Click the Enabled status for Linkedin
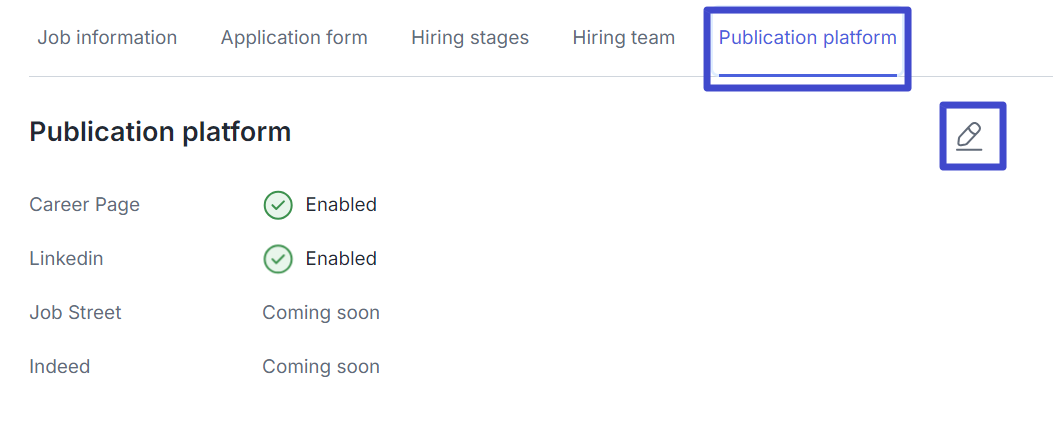1053x425 pixels. pos(341,258)
